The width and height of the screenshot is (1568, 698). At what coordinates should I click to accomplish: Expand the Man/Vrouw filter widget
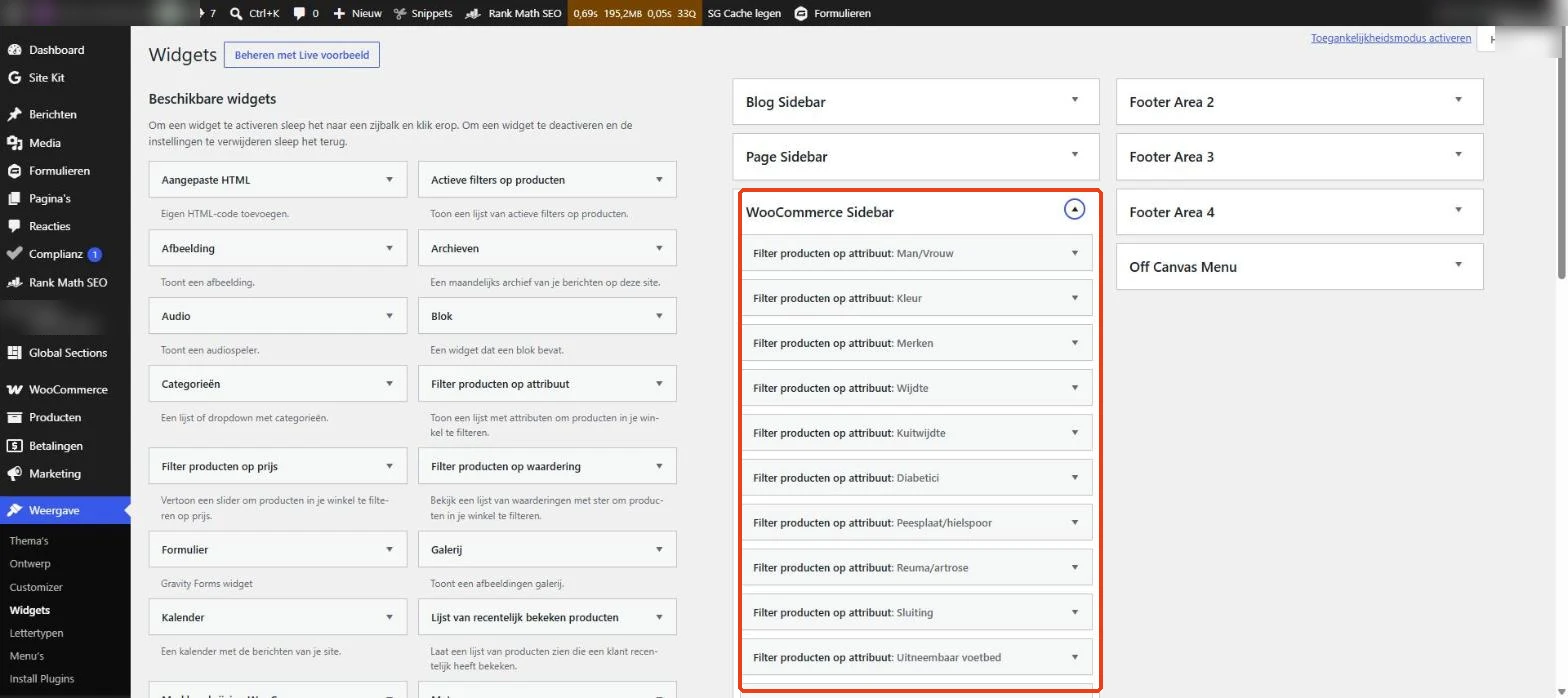click(1075, 253)
